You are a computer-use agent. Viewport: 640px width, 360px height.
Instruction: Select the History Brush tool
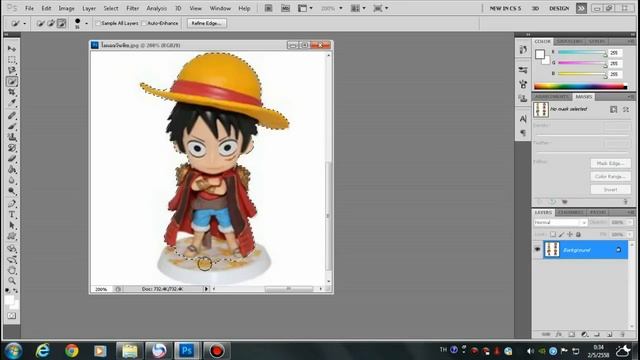(12, 148)
